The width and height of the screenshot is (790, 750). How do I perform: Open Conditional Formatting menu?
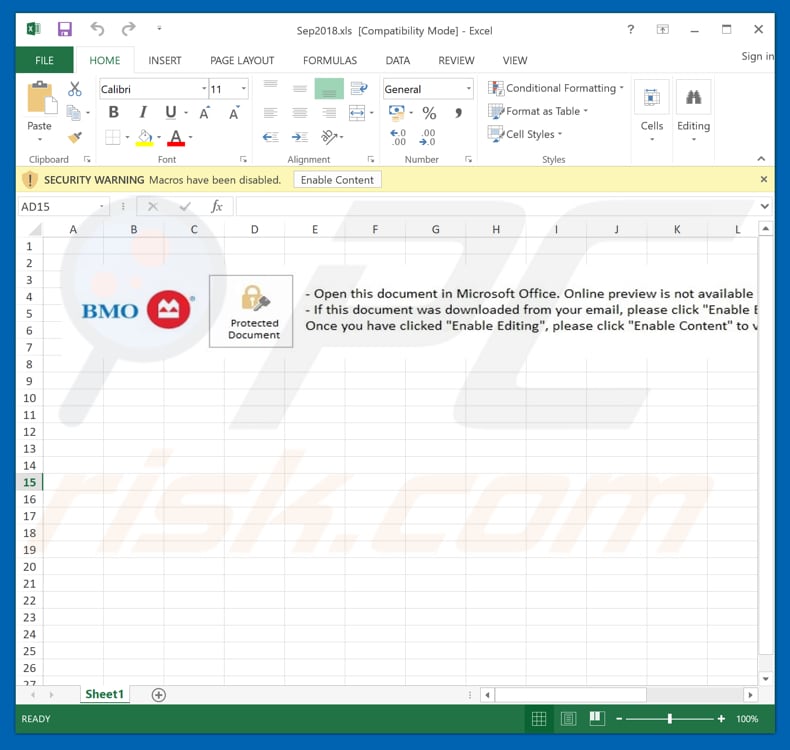coord(556,88)
